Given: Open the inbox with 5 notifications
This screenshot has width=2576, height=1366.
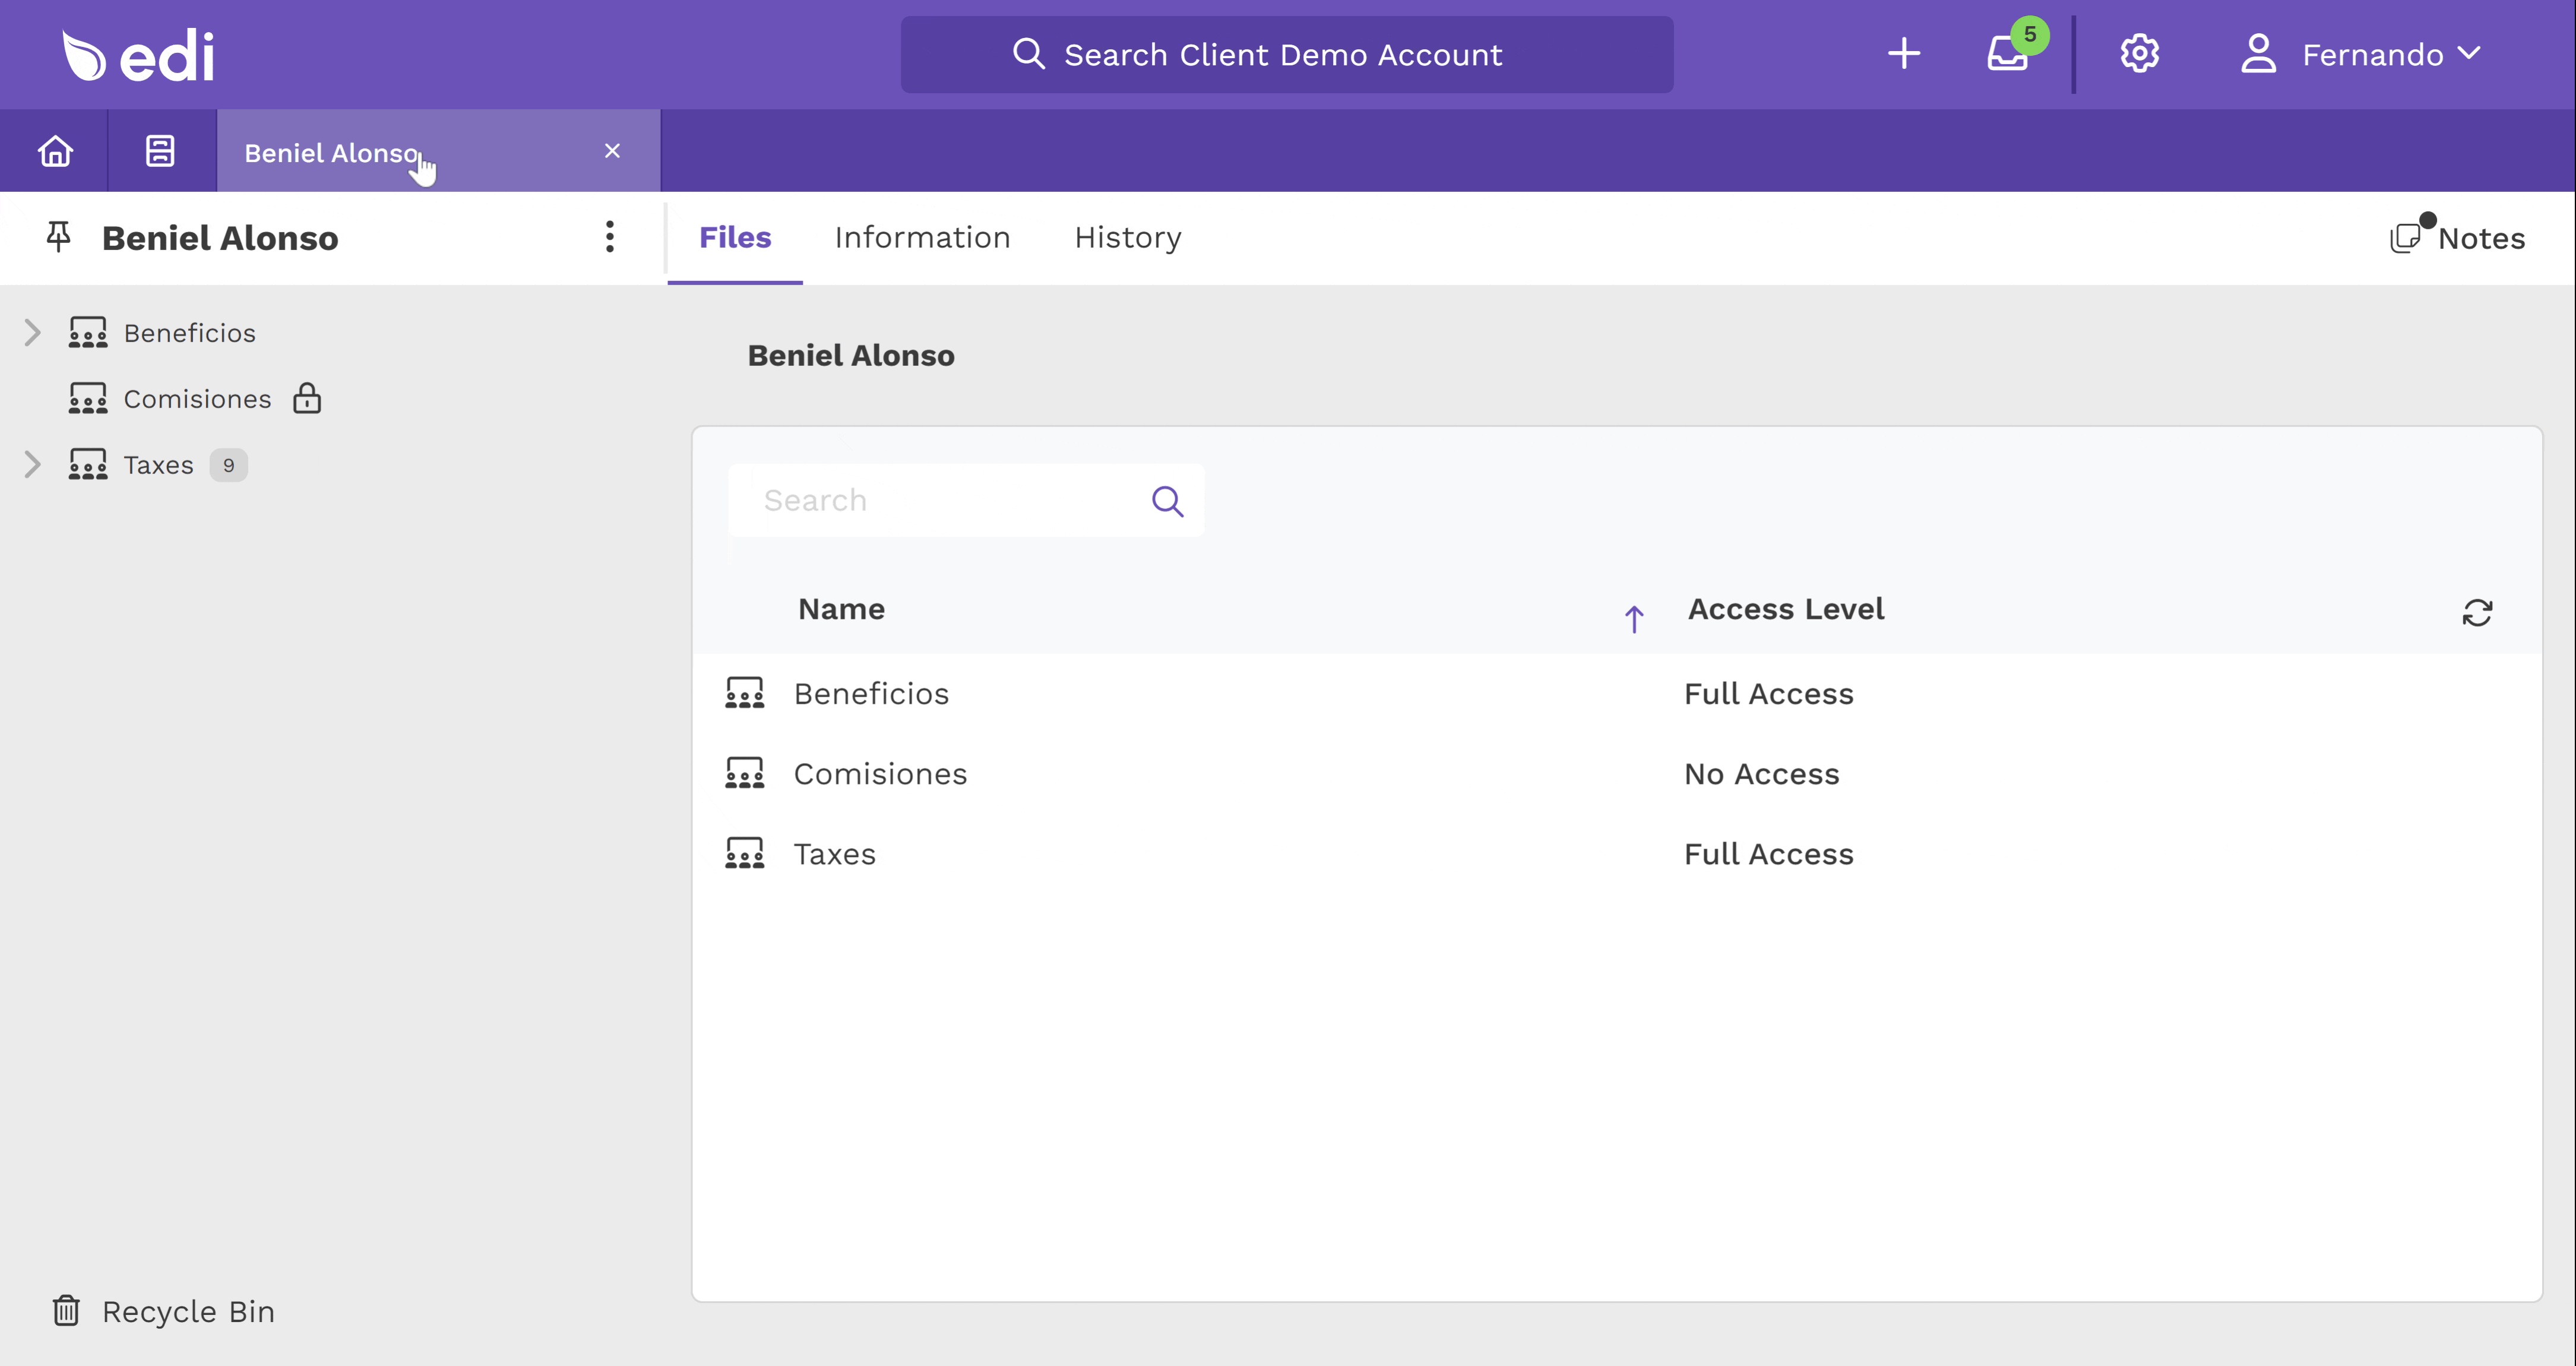Looking at the screenshot, I should pos(2009,55).
